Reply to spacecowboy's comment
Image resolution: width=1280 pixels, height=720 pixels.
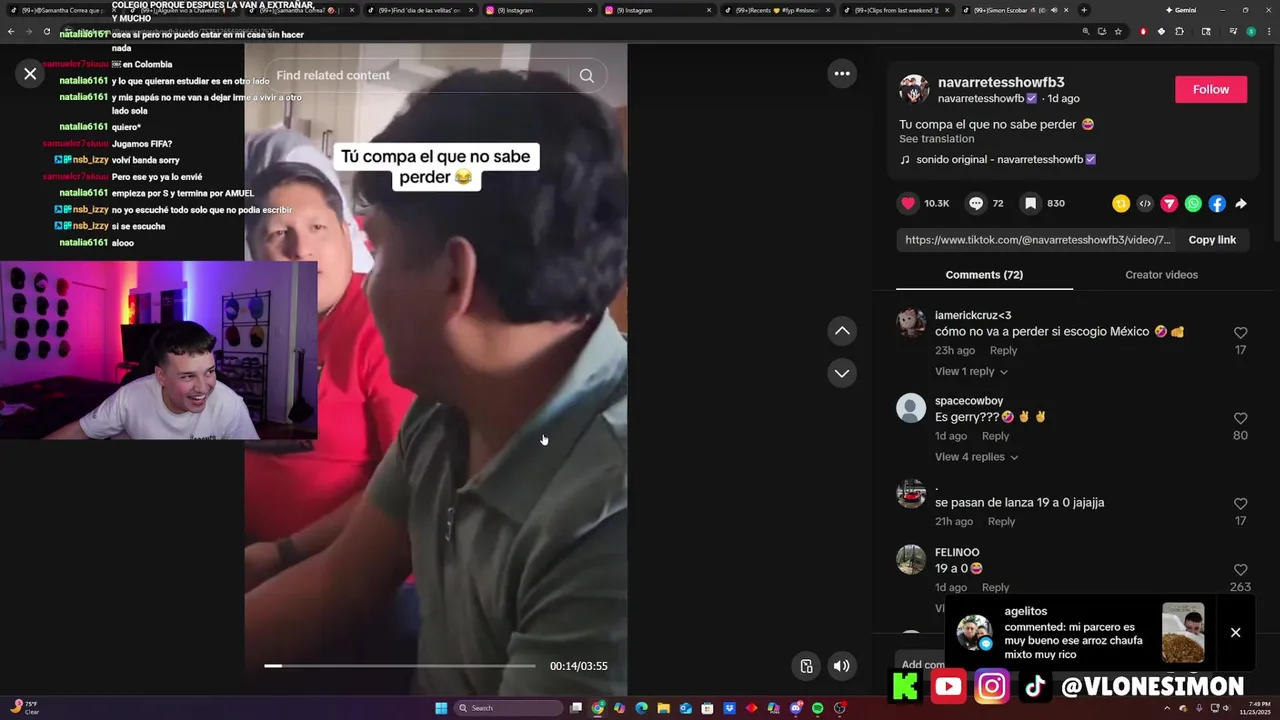(x=995, y=436)
